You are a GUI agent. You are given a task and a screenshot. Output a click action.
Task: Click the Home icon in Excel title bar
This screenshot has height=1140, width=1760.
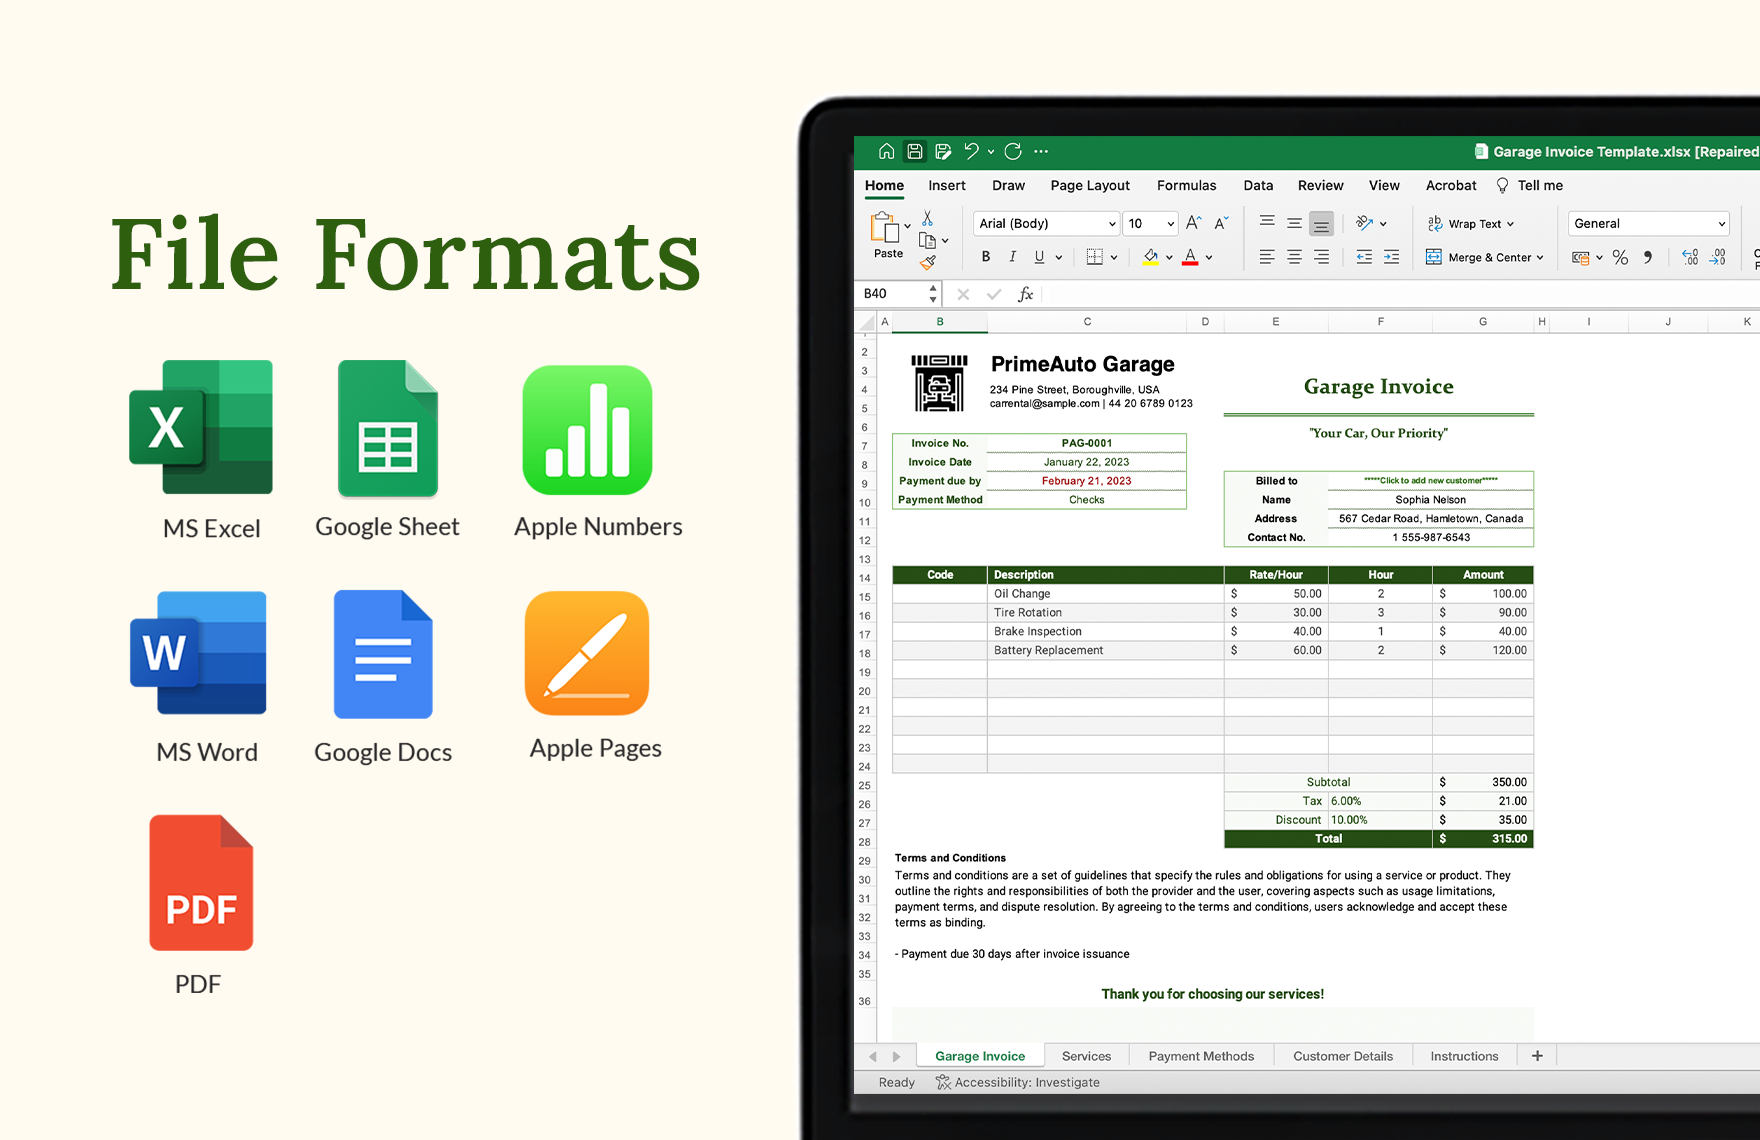pyautogui.click(x=886, y=151)
